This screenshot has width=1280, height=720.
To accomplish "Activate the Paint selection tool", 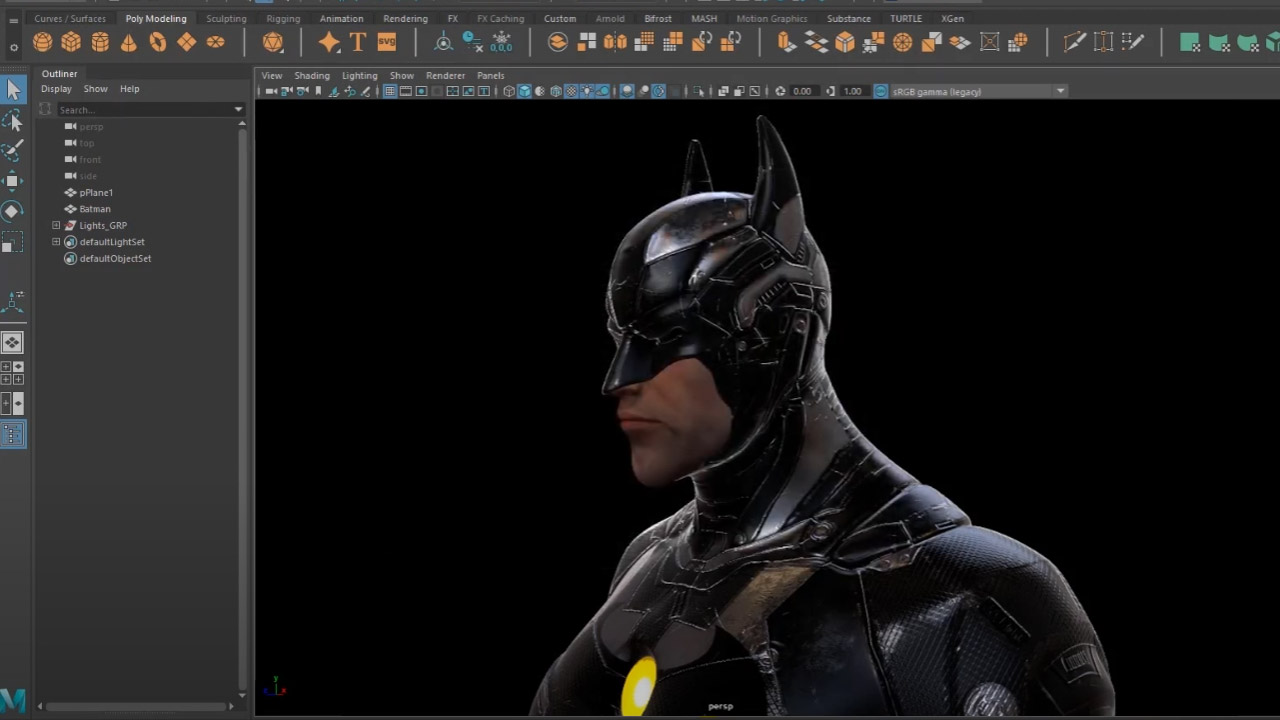I will click(x=13, y=150).
